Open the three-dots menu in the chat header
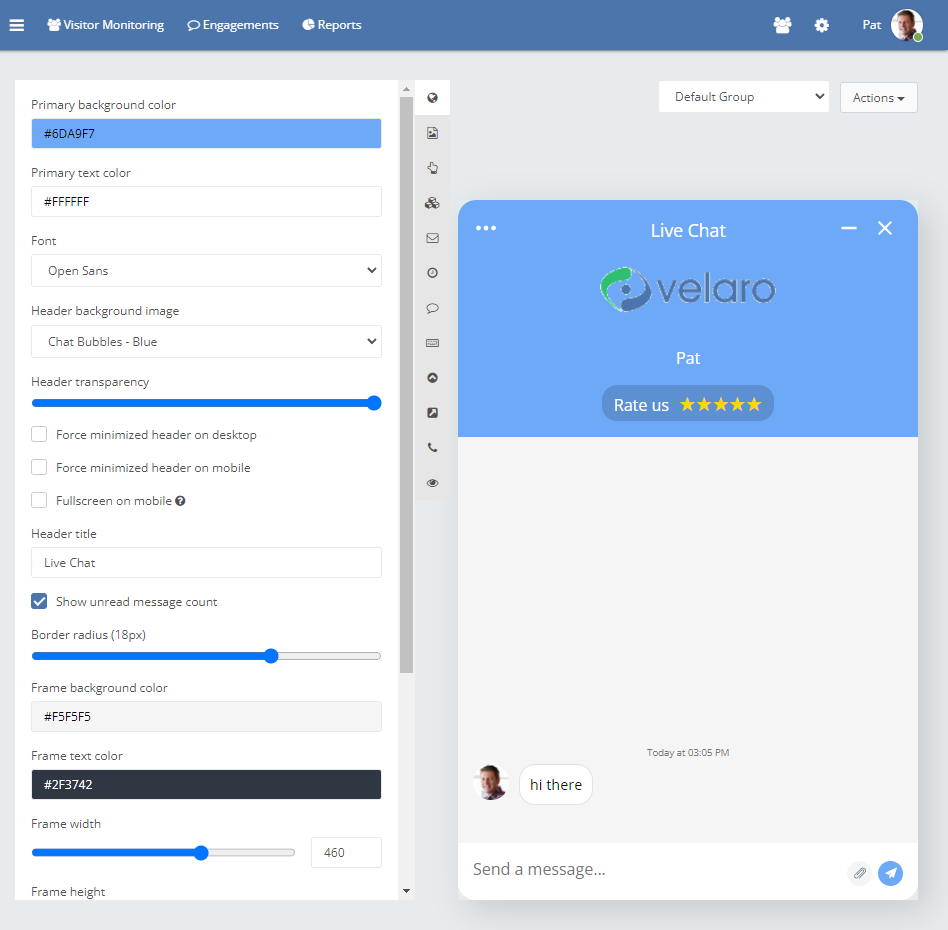 pyautogui.click(x=486, y=228)
